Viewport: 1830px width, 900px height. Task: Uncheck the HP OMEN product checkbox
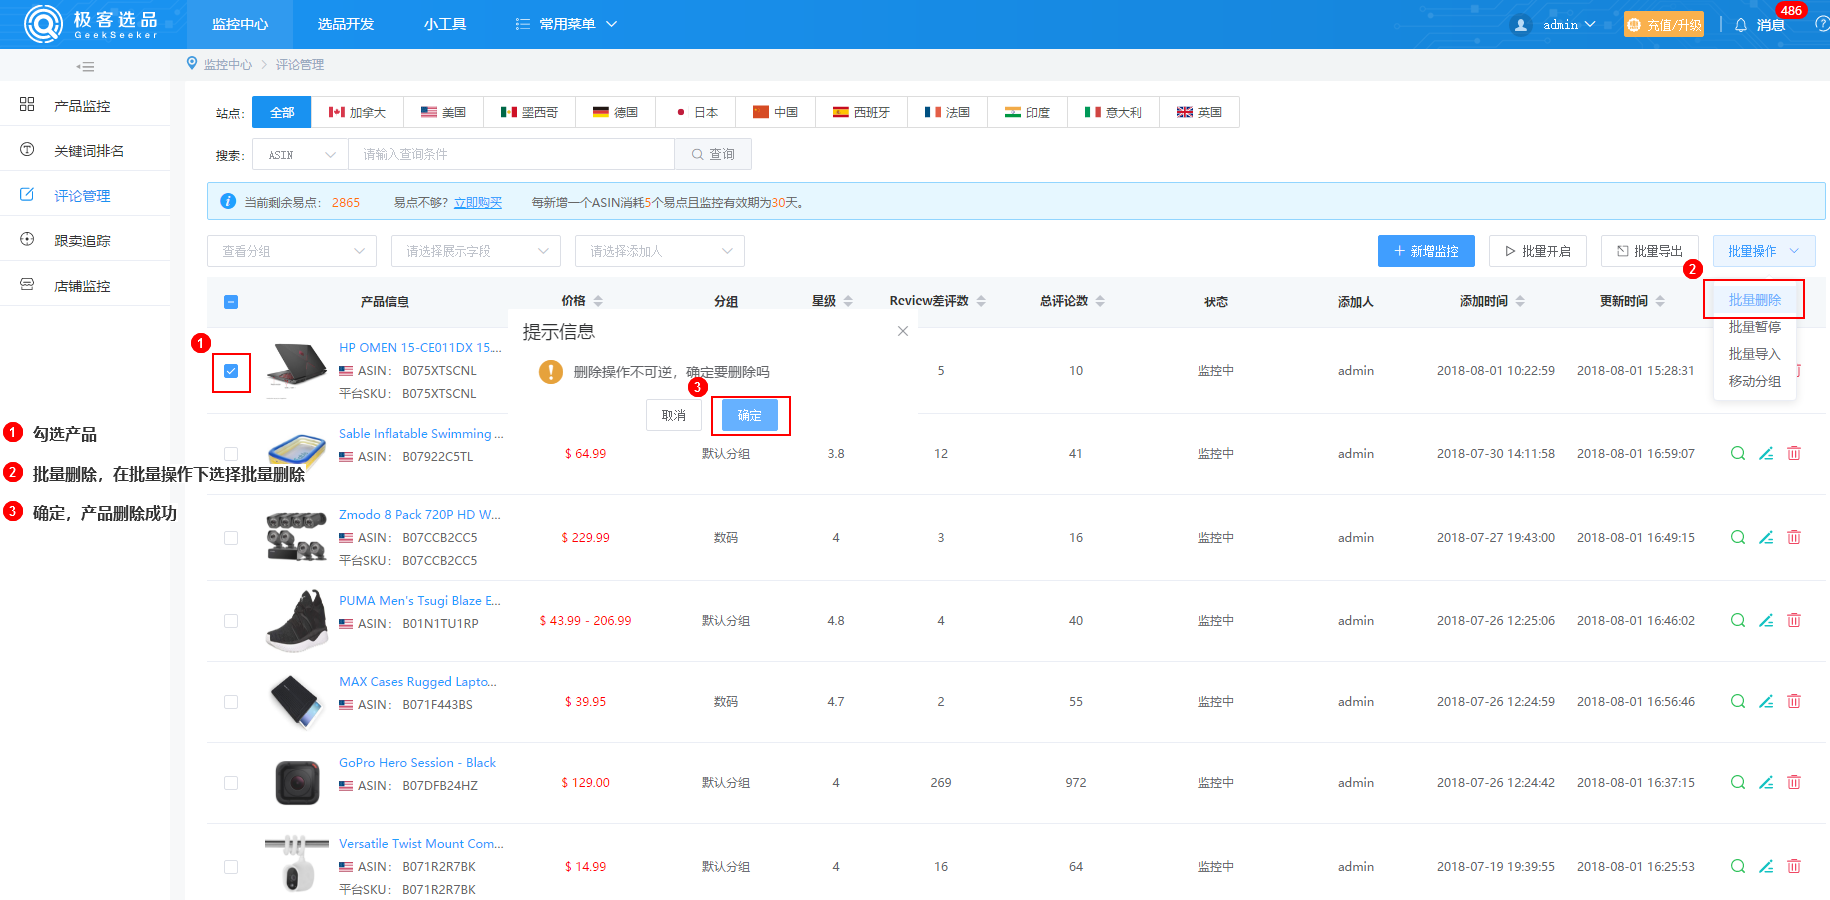coord(231,371)
